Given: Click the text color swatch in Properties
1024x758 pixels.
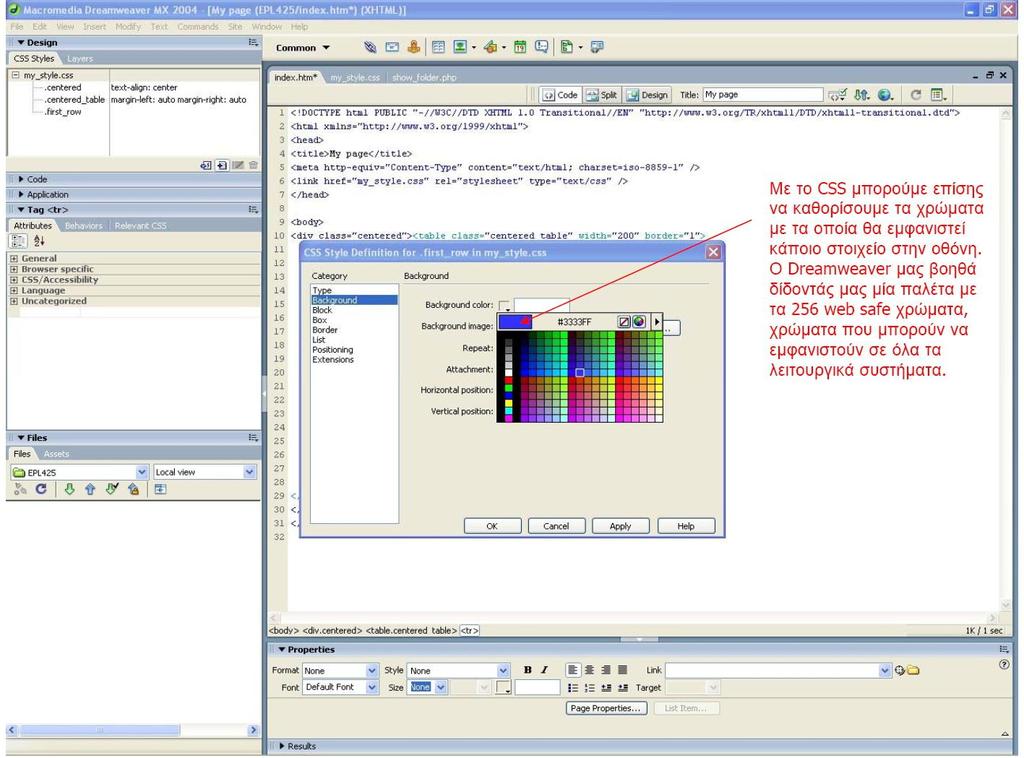Looking at the screenshot, I should coord(503,687).
